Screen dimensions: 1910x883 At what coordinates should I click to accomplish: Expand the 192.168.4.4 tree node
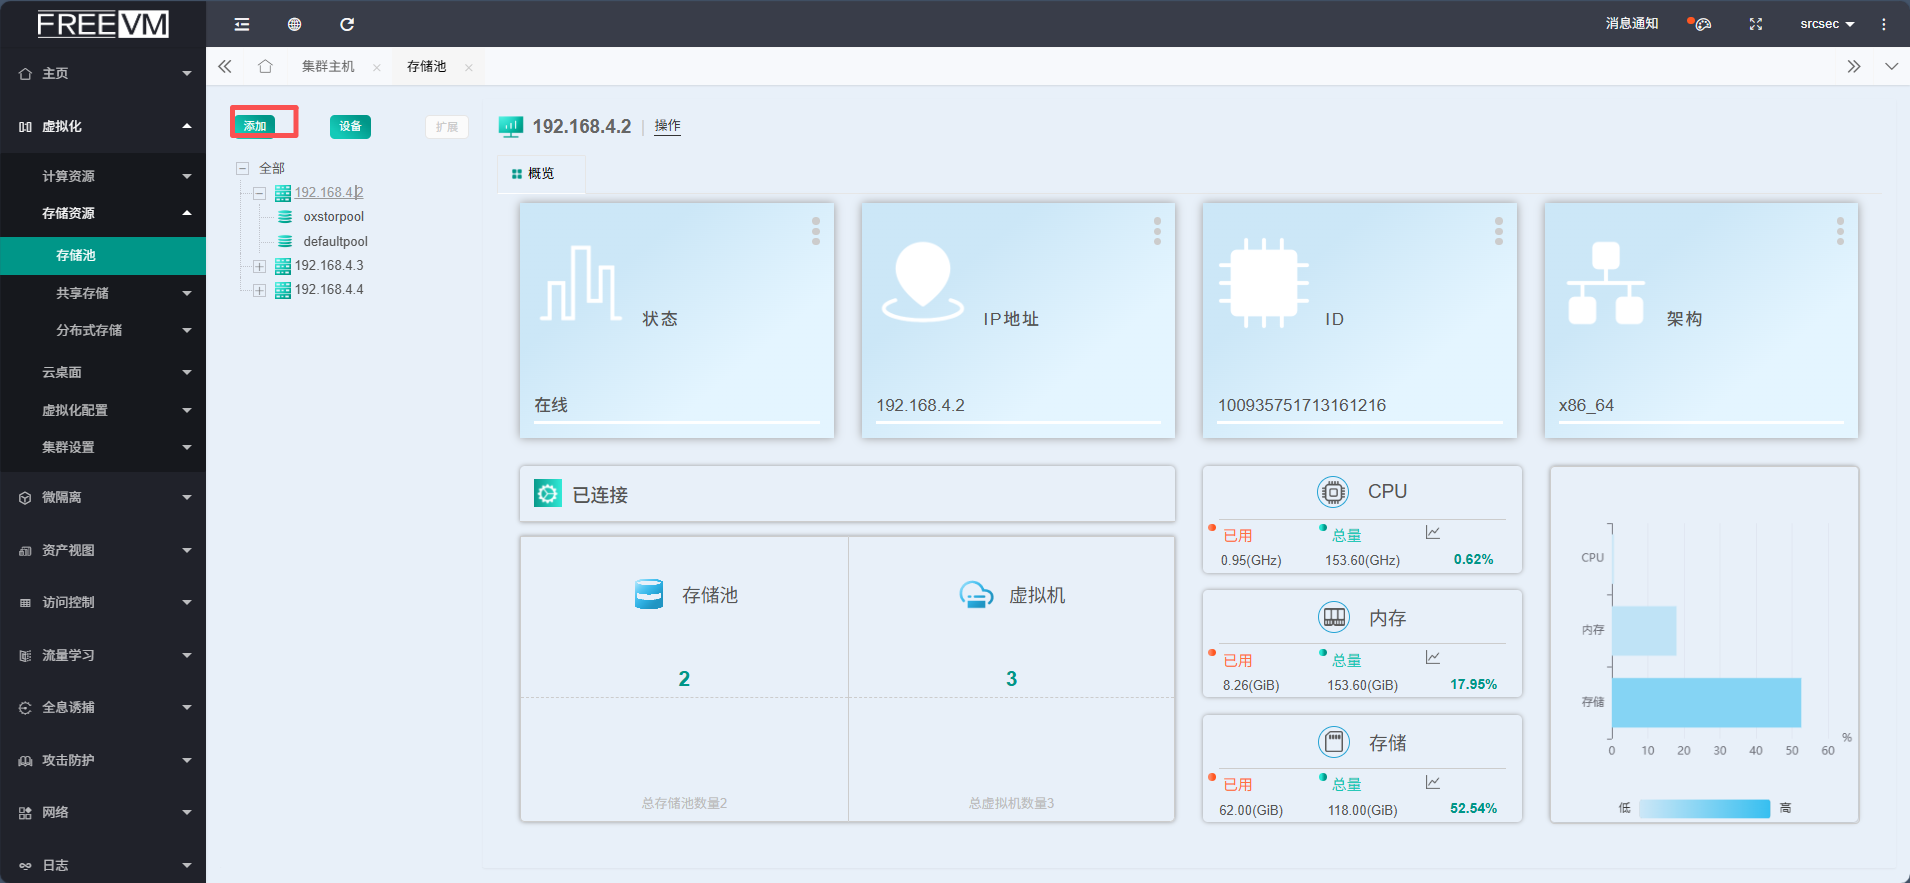[259, 290]
